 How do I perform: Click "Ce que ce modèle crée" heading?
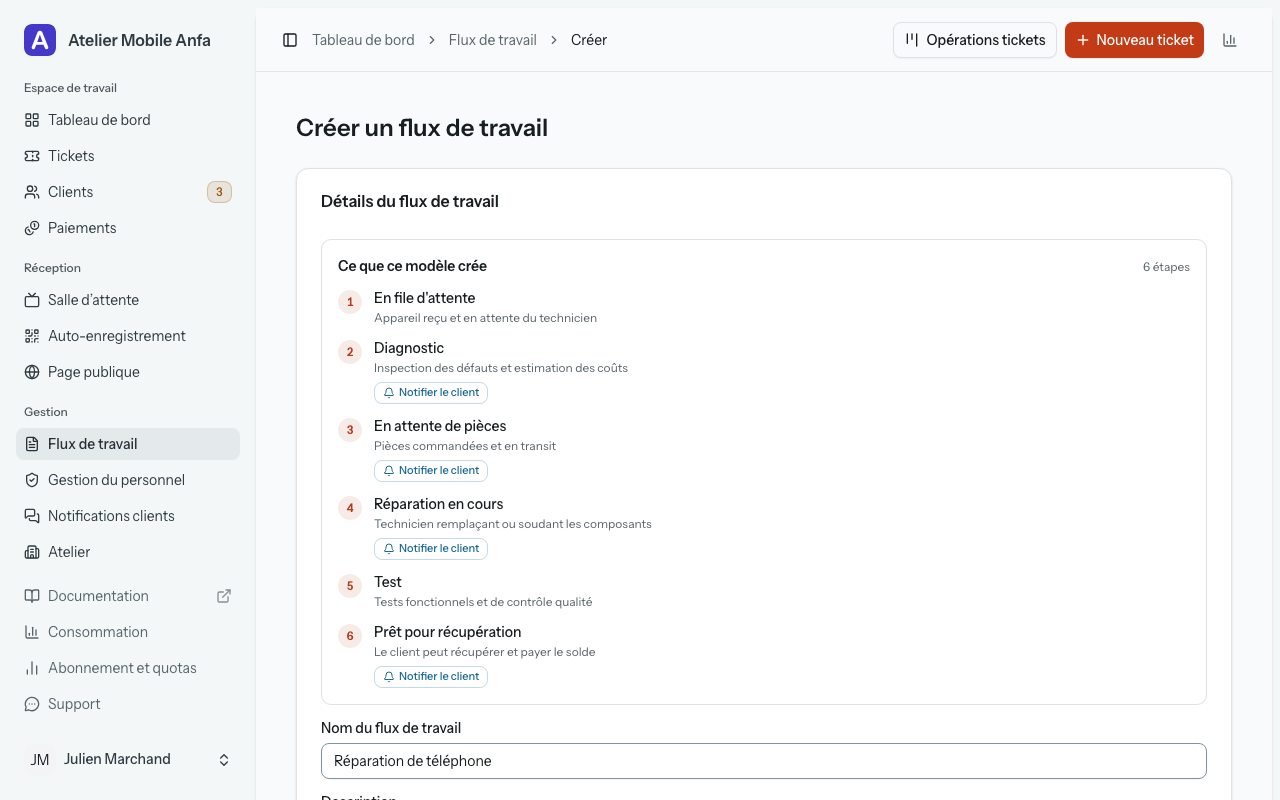coord(412,266)
